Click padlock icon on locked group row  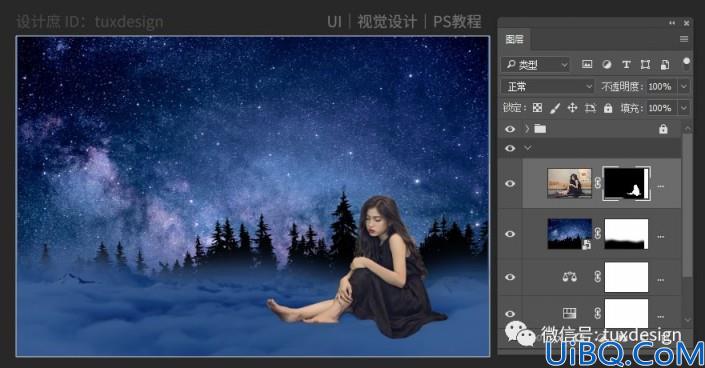(663, 129)
